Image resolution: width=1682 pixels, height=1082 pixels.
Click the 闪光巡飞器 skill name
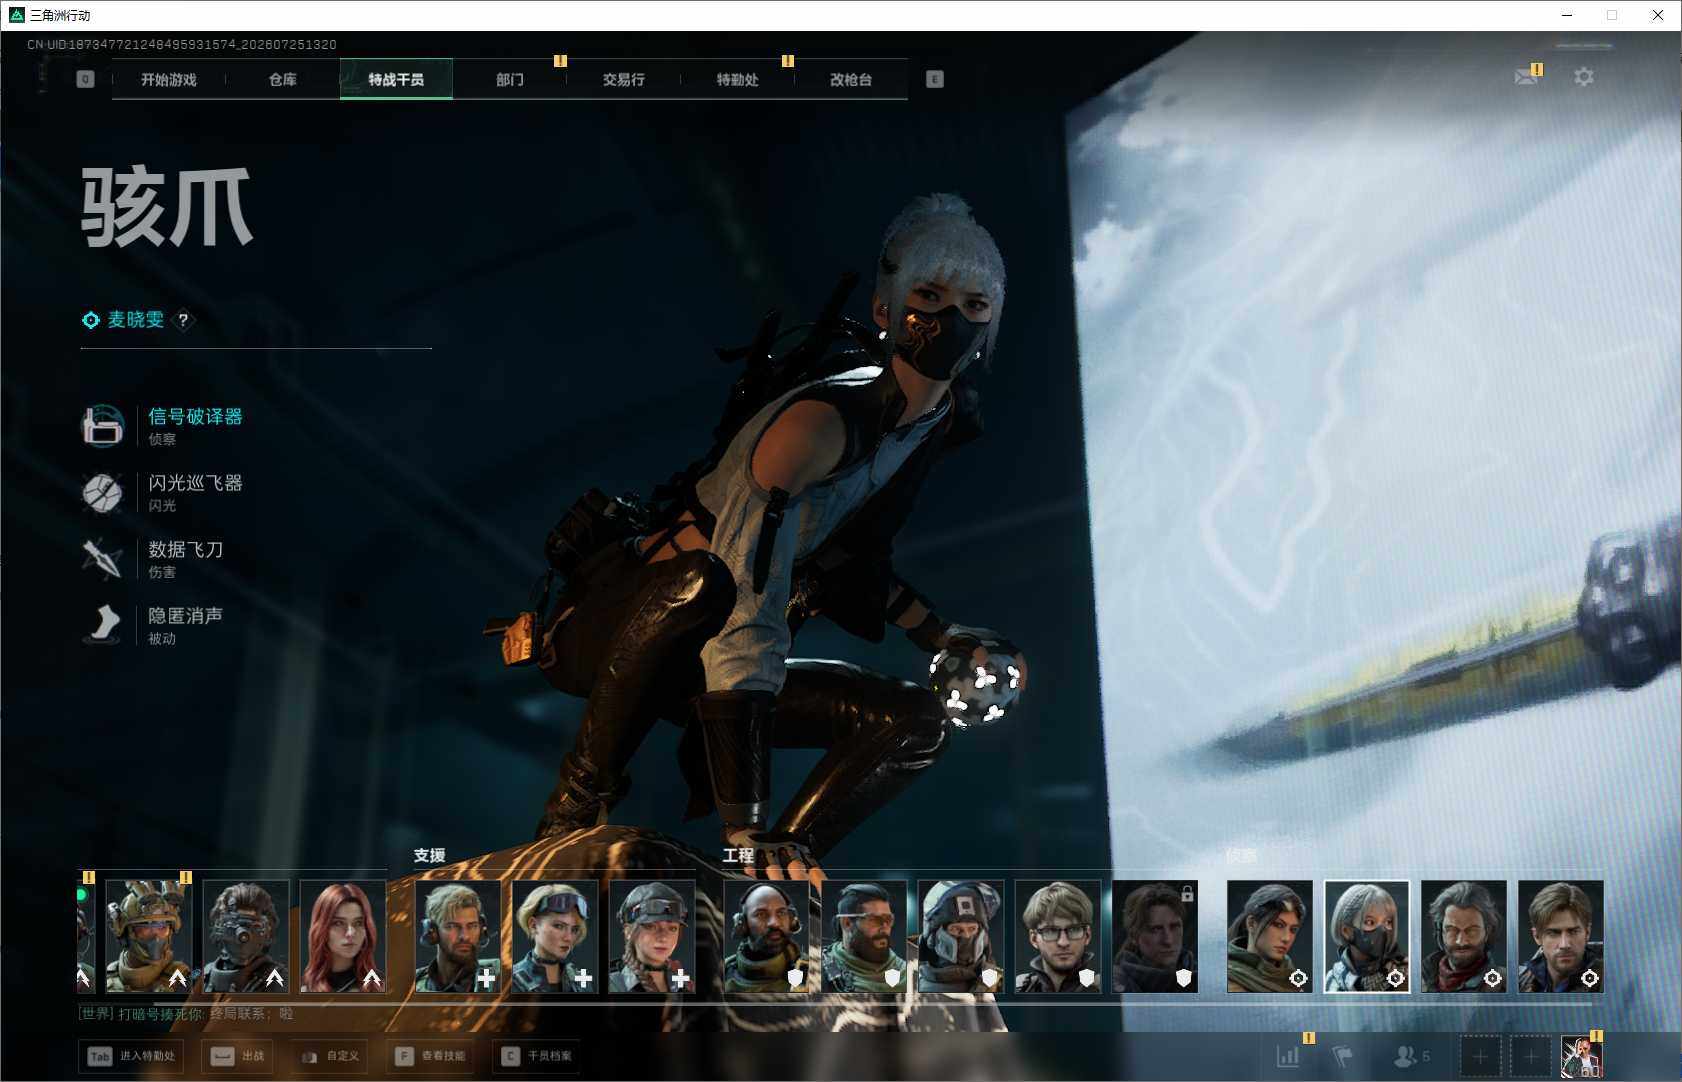[195, 483]
